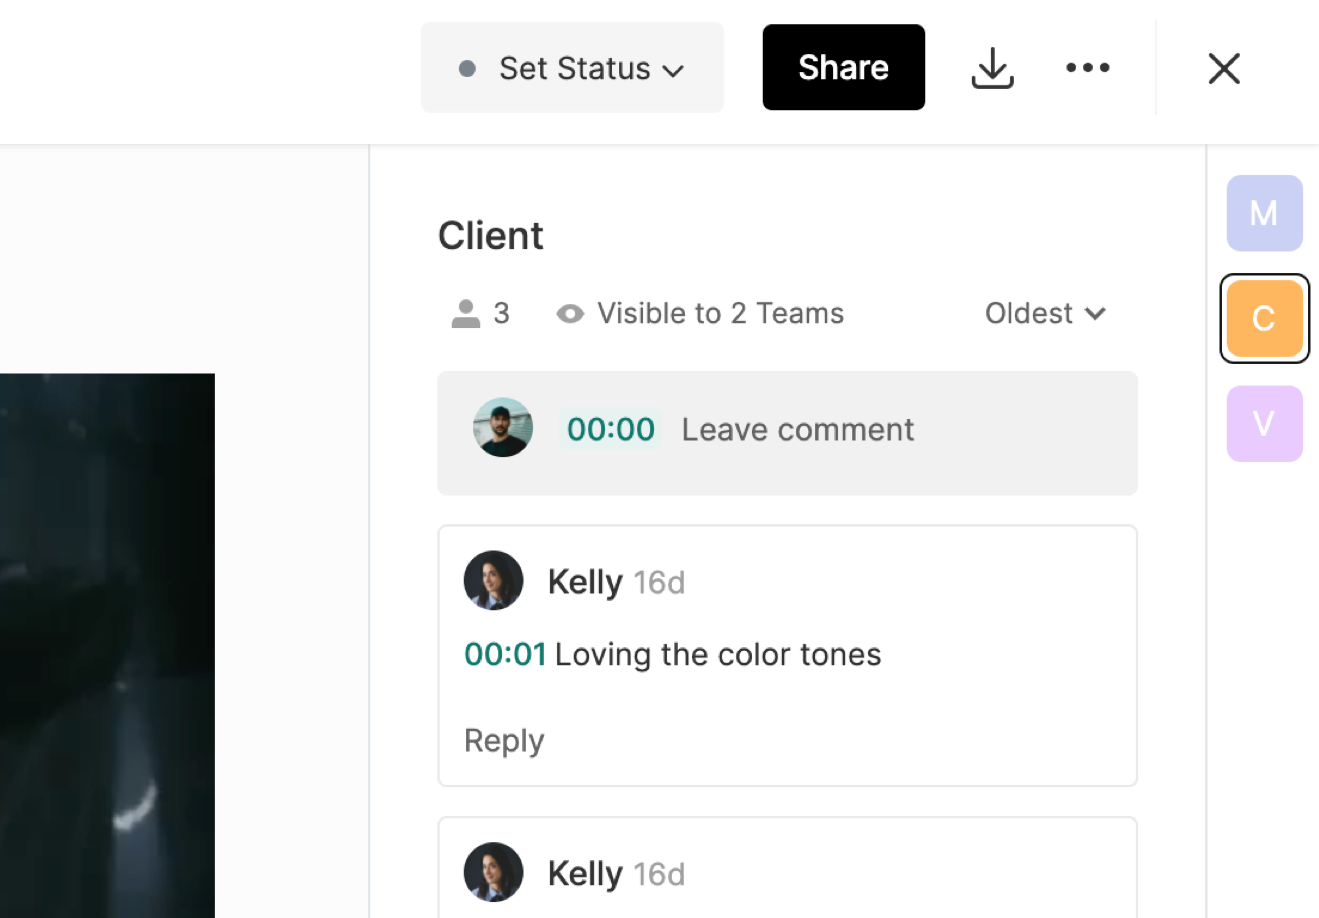The image size is (1319, 918).
Task: Close the review panel with X
Action: pyautogui.click(x=1224, y=69)
